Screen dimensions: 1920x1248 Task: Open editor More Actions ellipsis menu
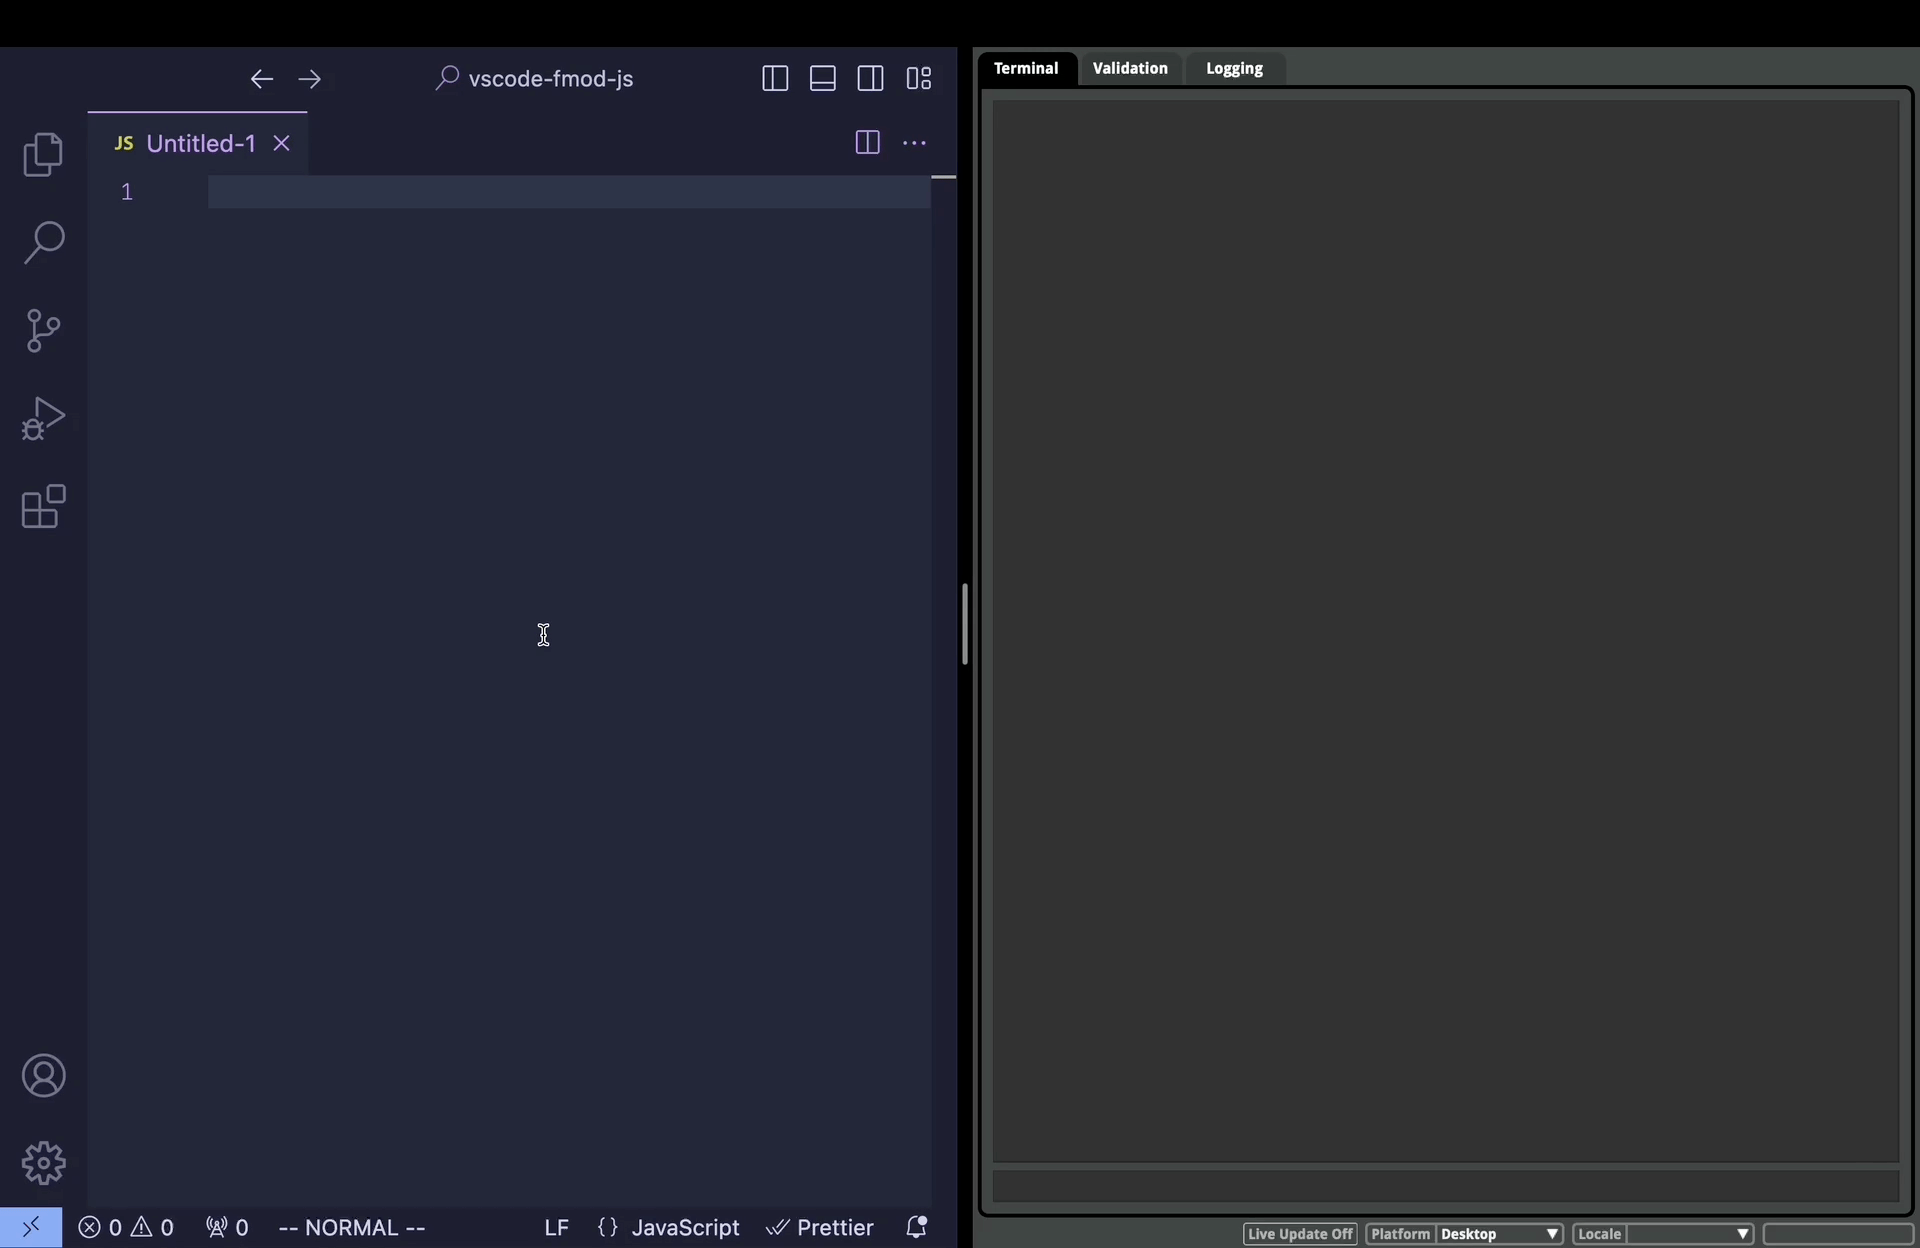914,143
